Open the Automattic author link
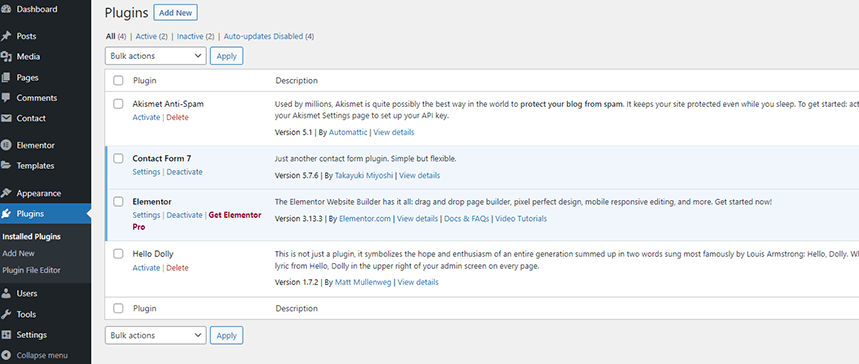The image size is (859, 364). click(x=348, y=132)
